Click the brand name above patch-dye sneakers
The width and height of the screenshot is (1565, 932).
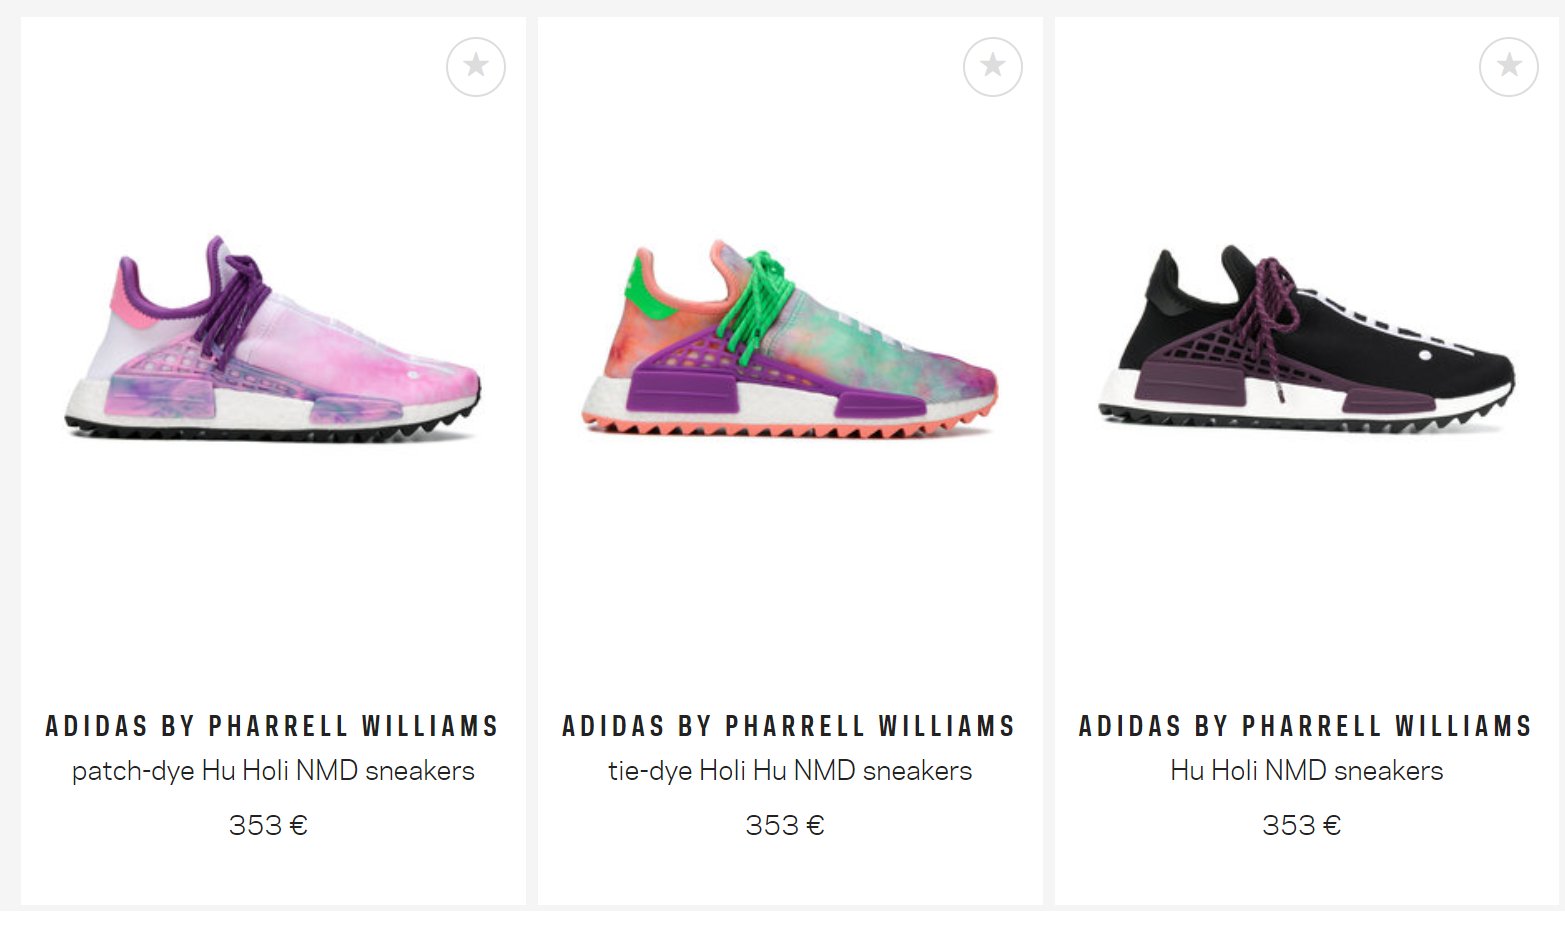(273, 726)
